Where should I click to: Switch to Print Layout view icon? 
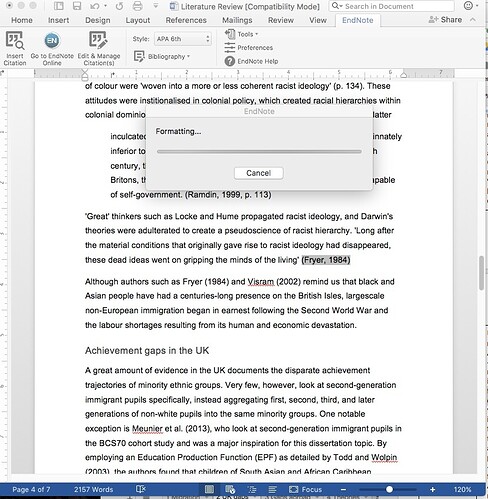[x=209, y=489]
